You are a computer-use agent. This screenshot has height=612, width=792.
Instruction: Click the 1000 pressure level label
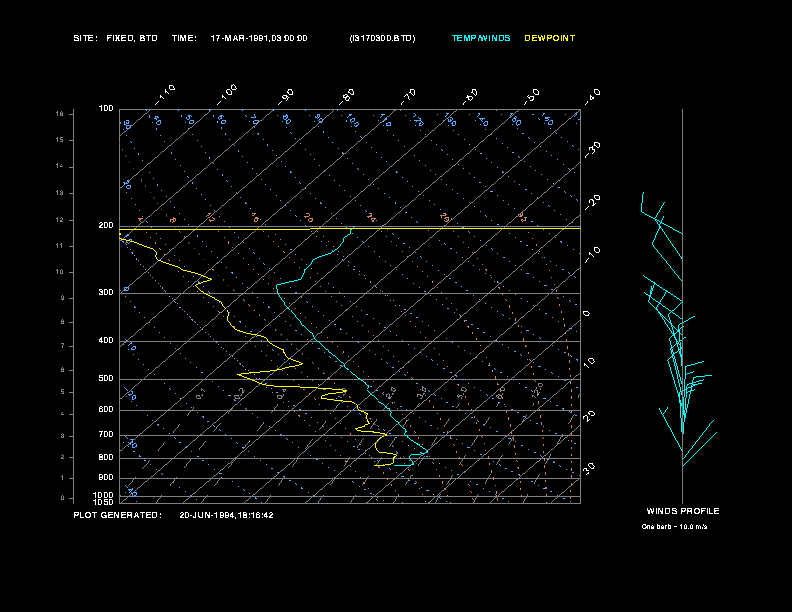[104, 495]
